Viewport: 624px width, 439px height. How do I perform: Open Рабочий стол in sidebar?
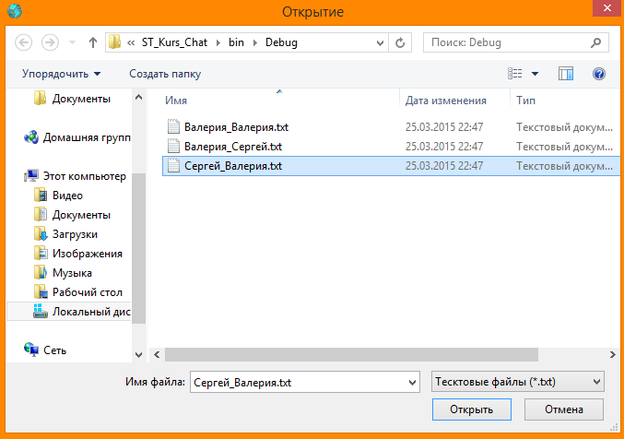click(x=87, y=293)
